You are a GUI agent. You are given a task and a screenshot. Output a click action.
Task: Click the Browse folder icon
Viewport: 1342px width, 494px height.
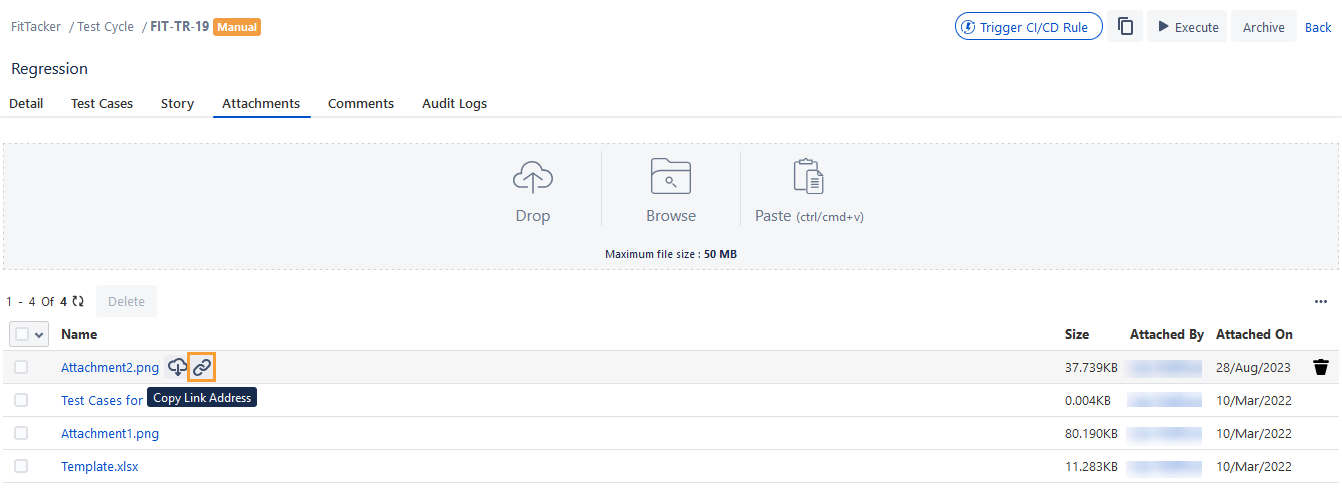[x=671, y=176]
